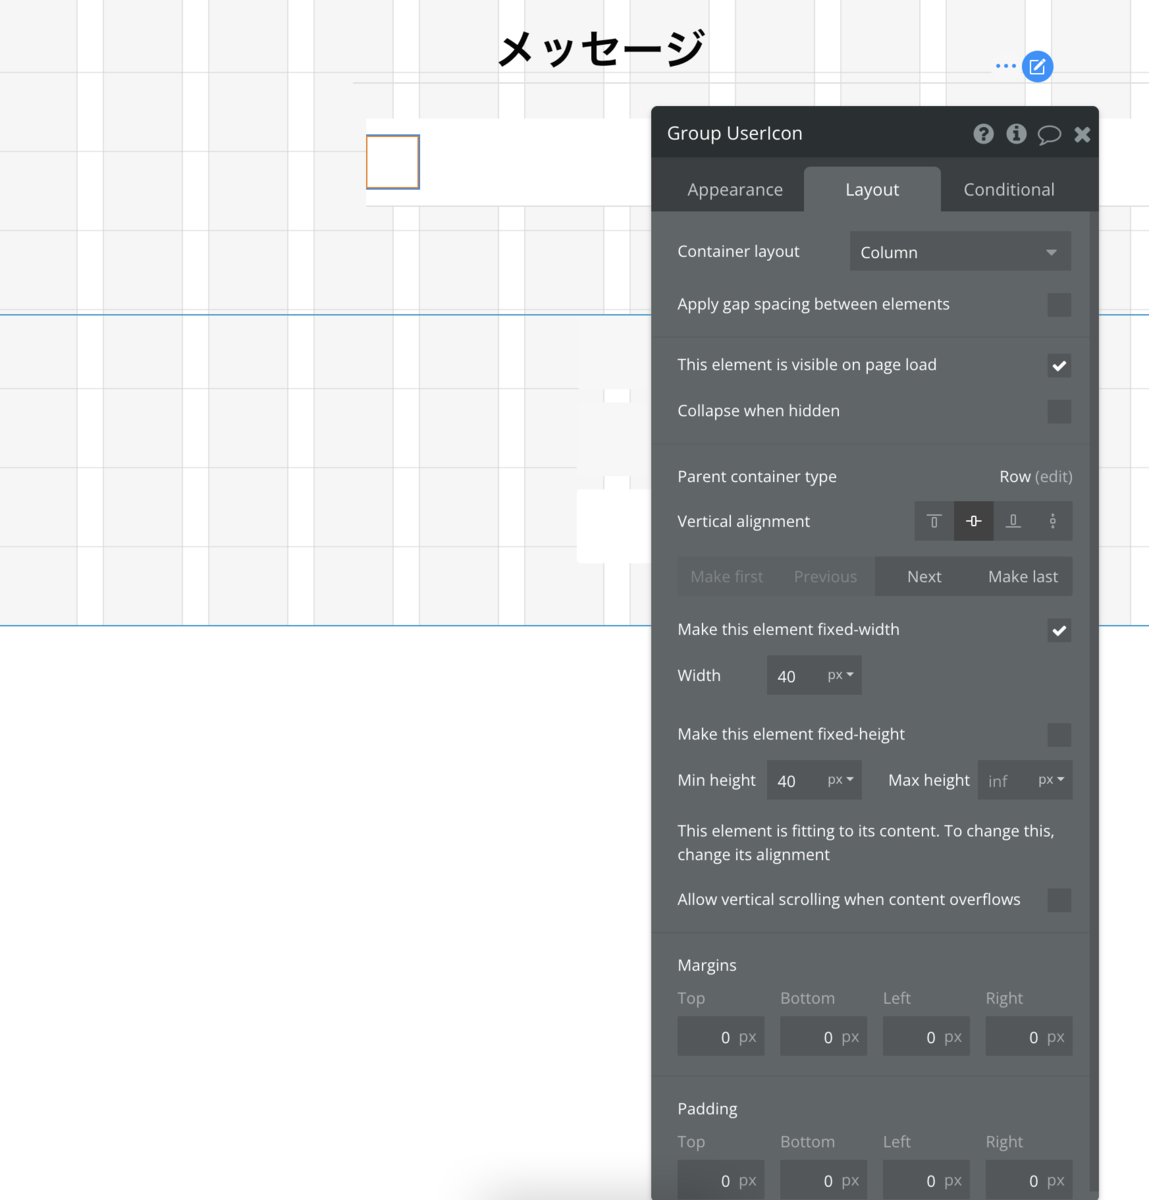Click the Margins Left field
Screen dimensions: 1149x1200
click(x=926, y=1037)
